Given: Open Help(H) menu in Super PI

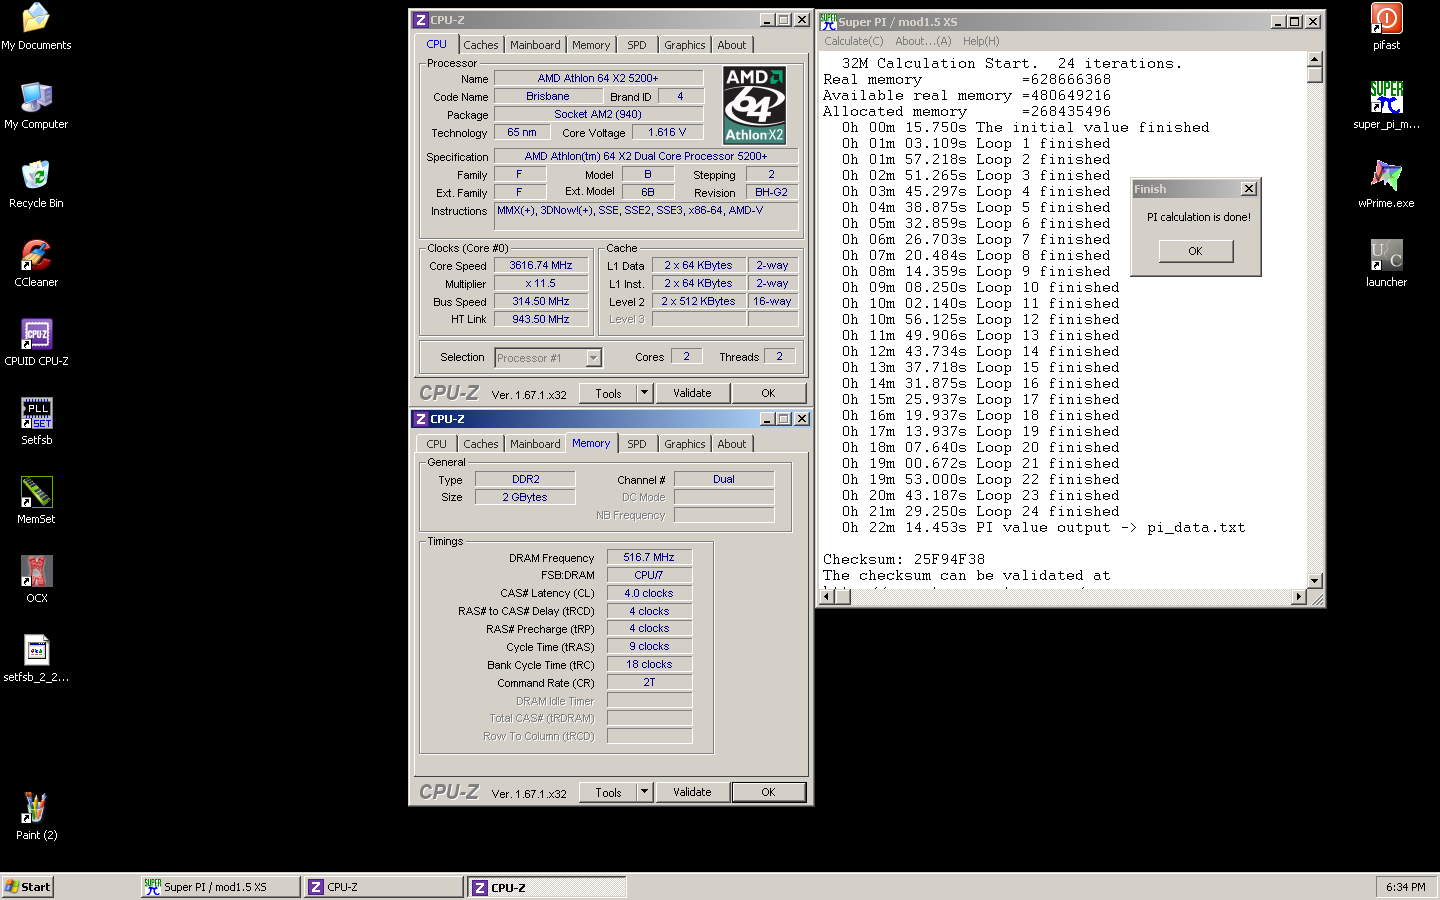Looking at the screenshot, I should coord(981,41).
